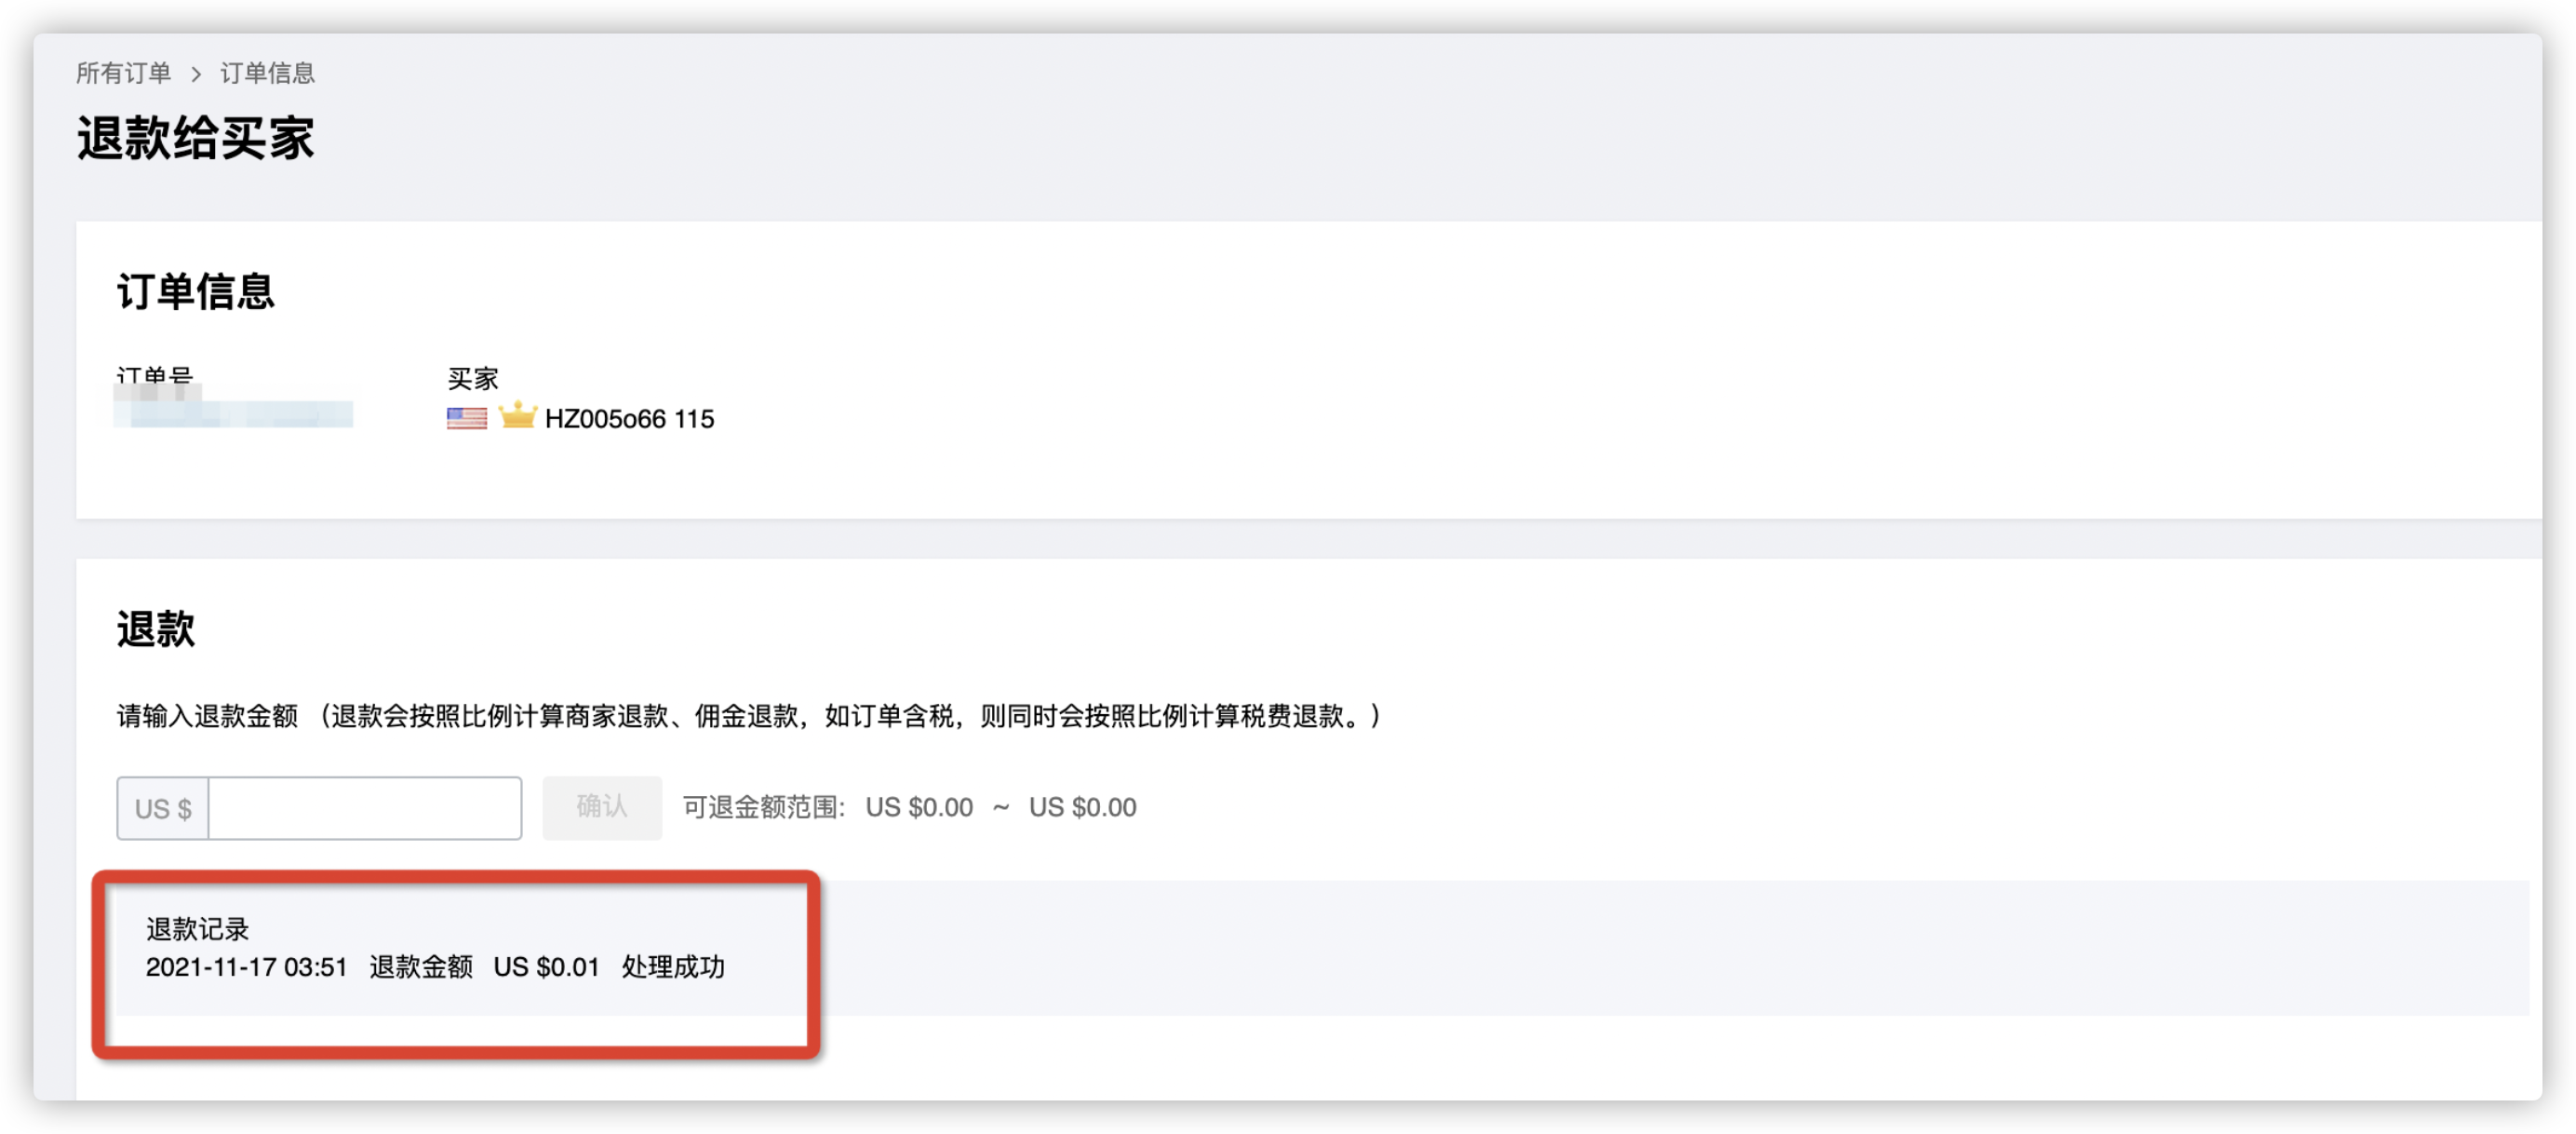Click the gold crown icon beside buyer name
This screenshot has height=1134, width=2576.
click(518, 415)
